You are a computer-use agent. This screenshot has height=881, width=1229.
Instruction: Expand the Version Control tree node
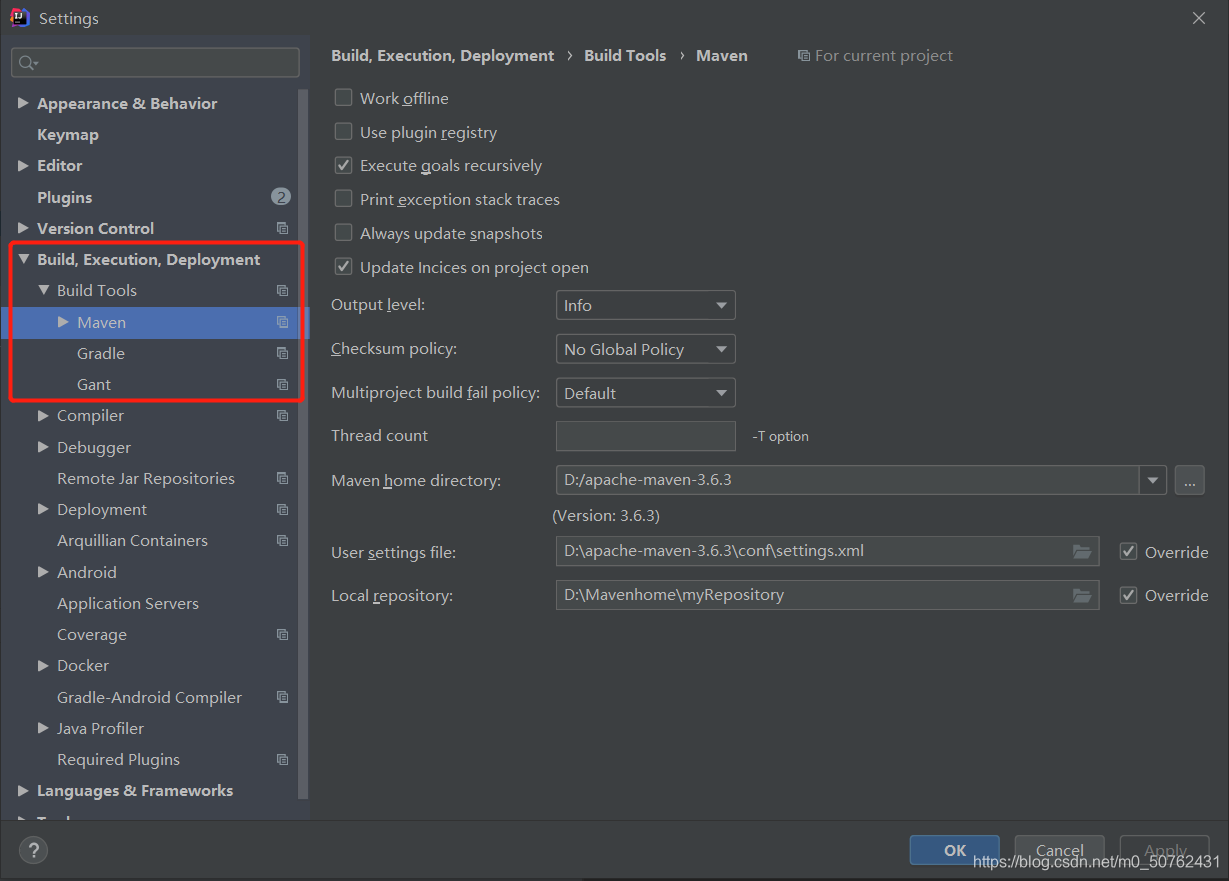pos(23,228)
